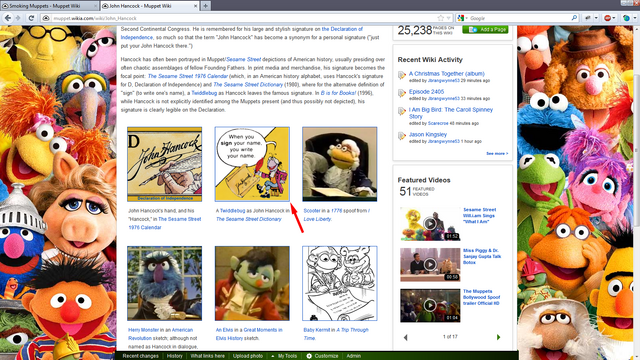
Task: Click What links here in toolbar
Action: coord(207,356)
